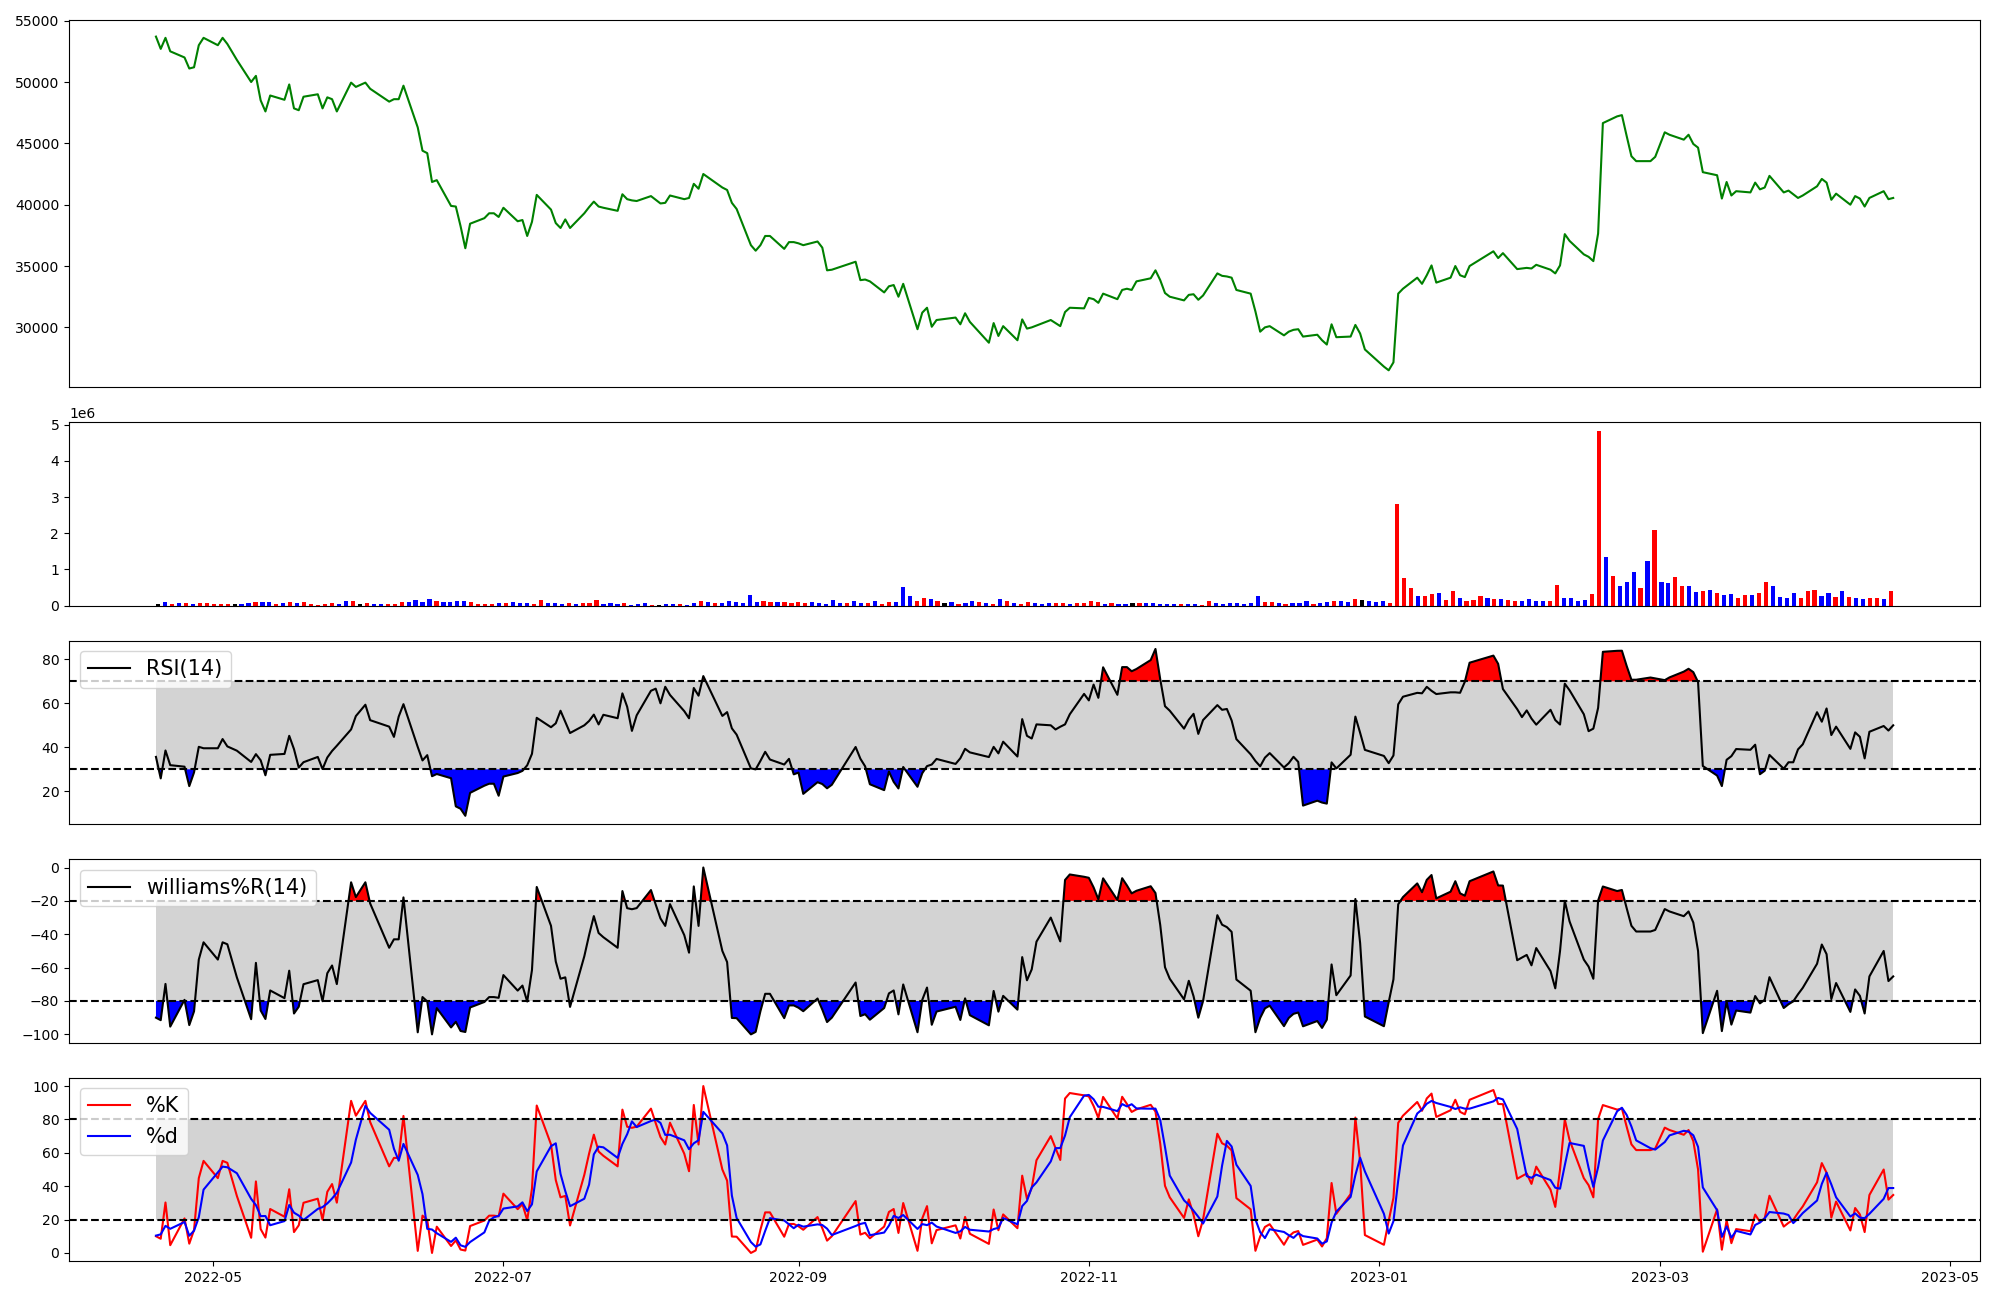Click the 50000 price axis label
Image resolution: width=2000 pixels, height=1300 pixels.
pyautogui.click(x=36, y=83)
